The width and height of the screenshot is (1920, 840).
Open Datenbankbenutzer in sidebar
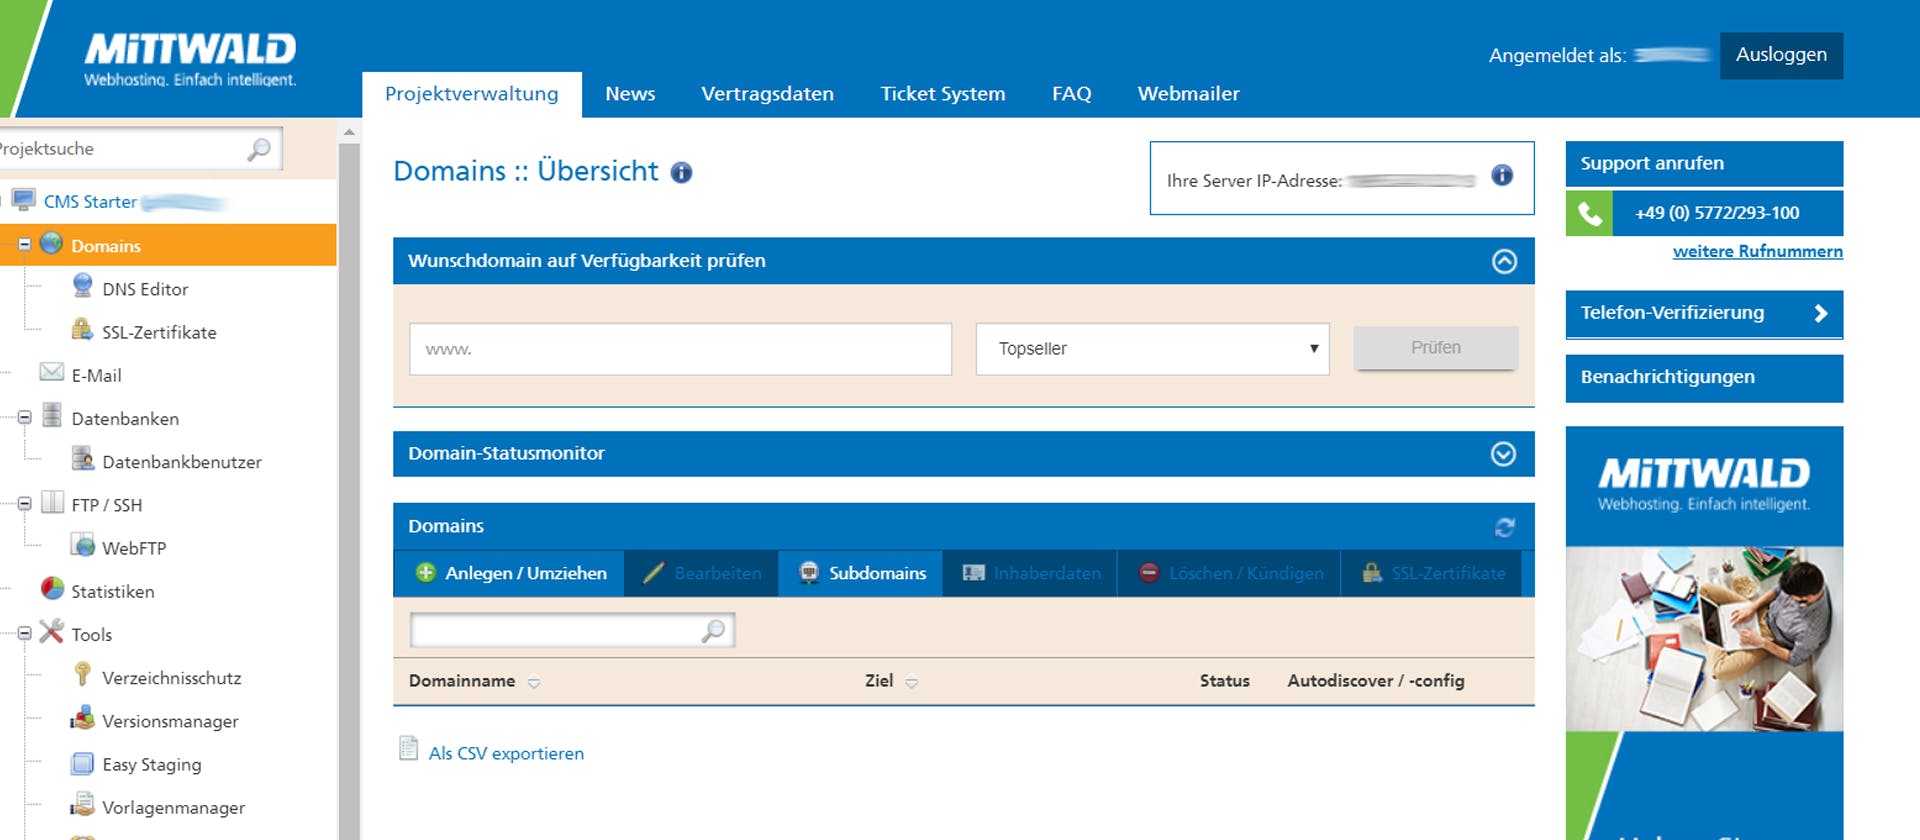pos(182,462)
